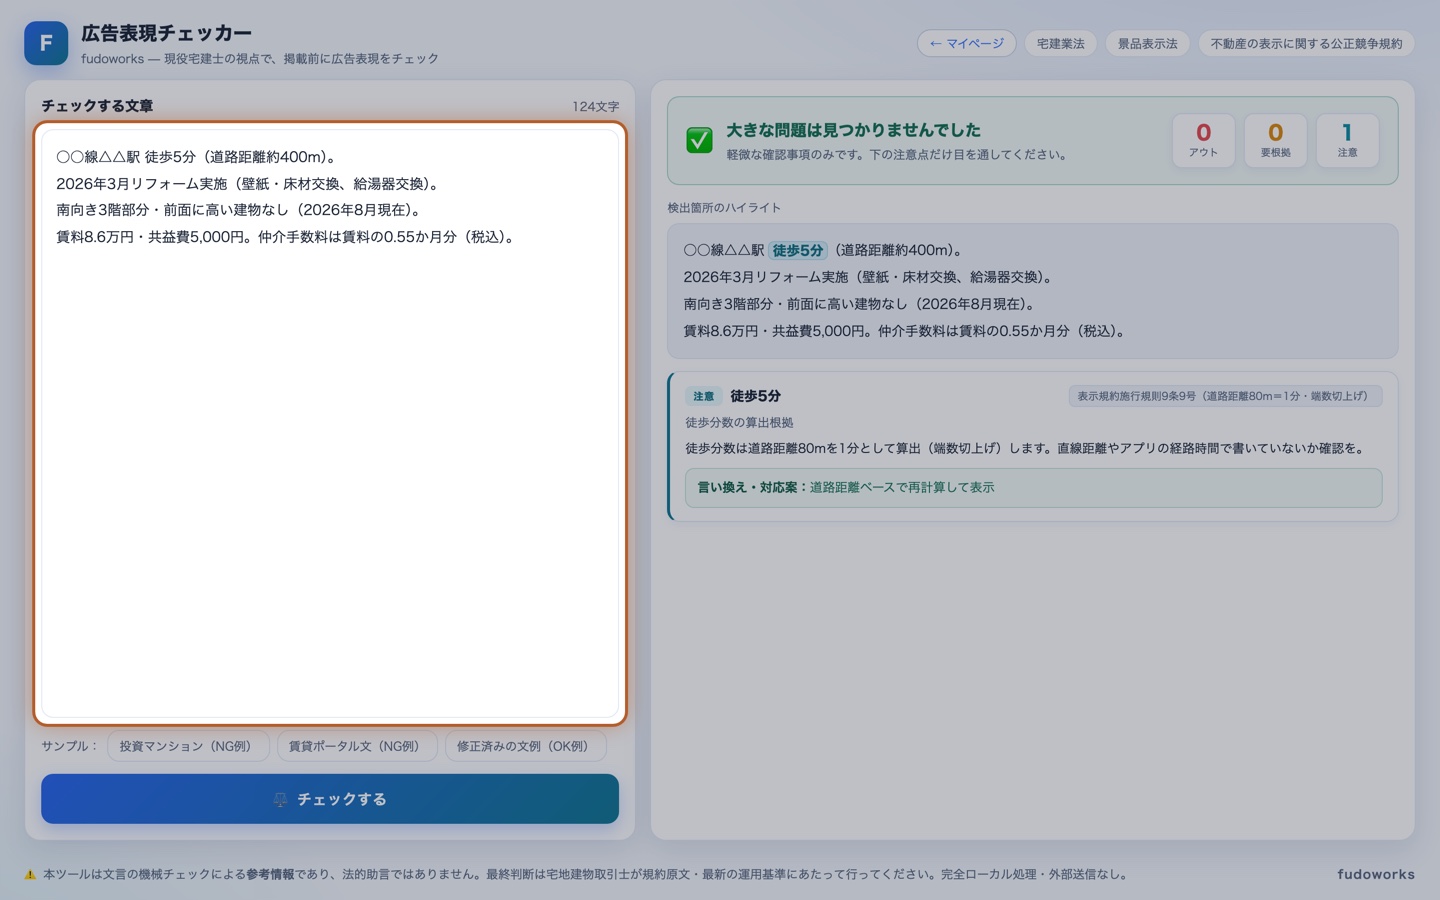
Task: Click the 注意 count card showing 1
Action: 1347,140
